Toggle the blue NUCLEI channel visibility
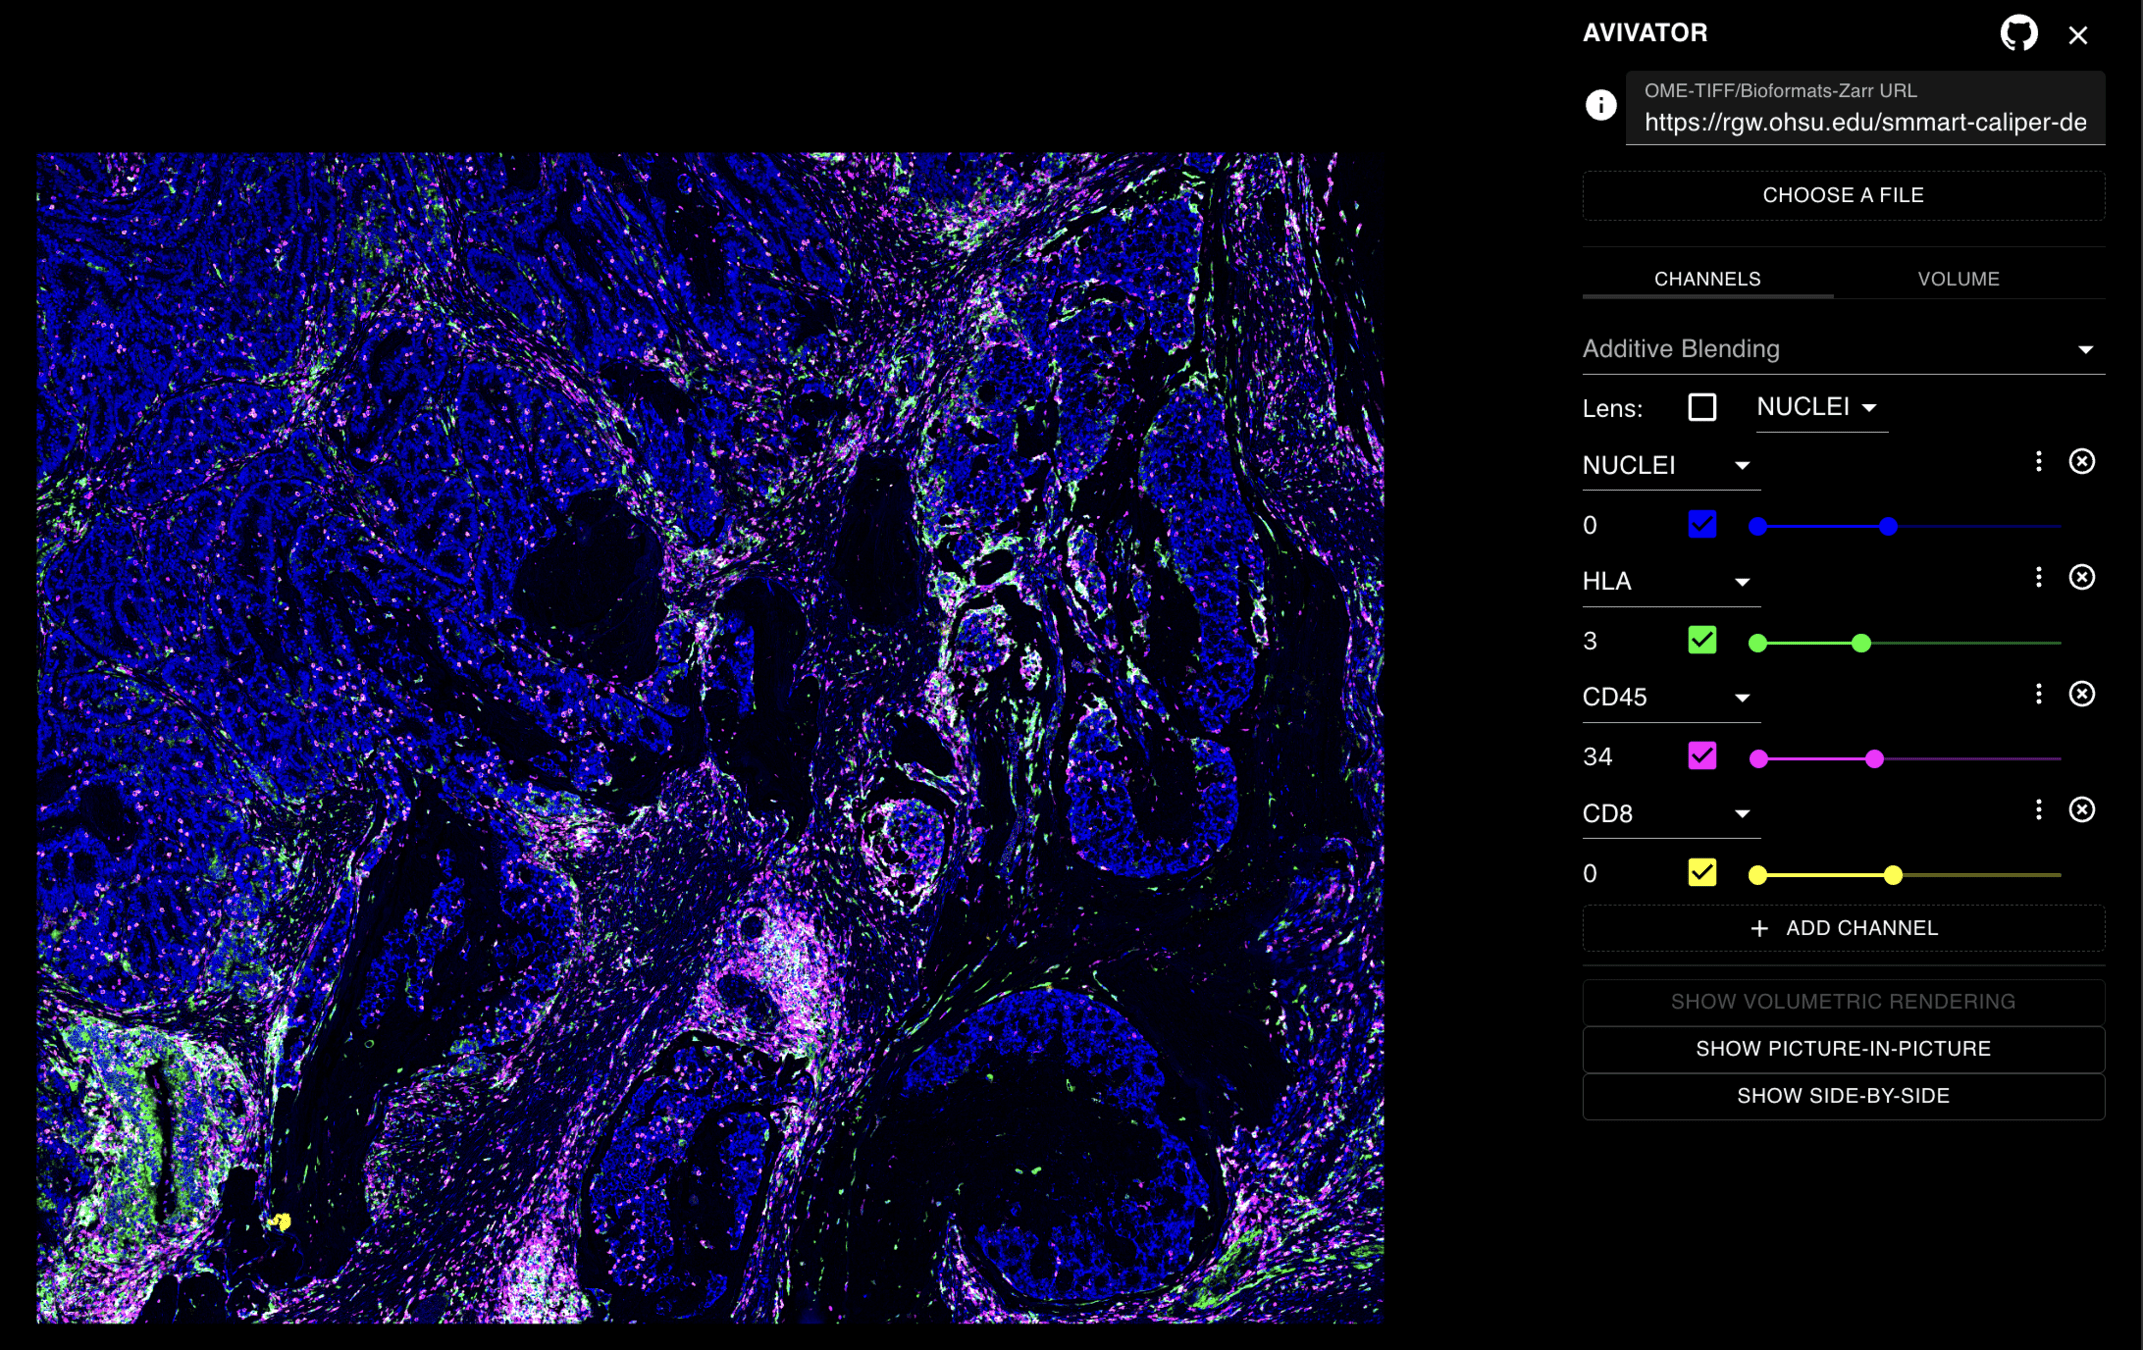 coord(1701,524)
